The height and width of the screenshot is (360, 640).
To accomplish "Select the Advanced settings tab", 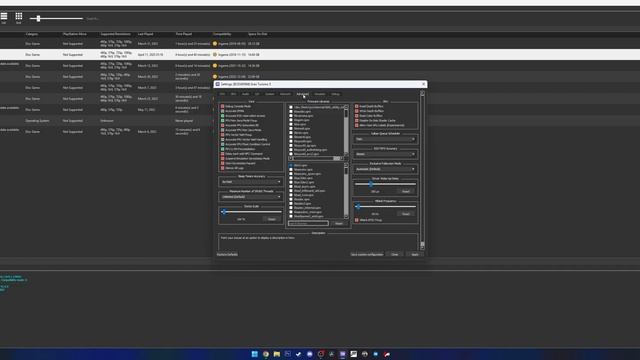I will [302, 94].
